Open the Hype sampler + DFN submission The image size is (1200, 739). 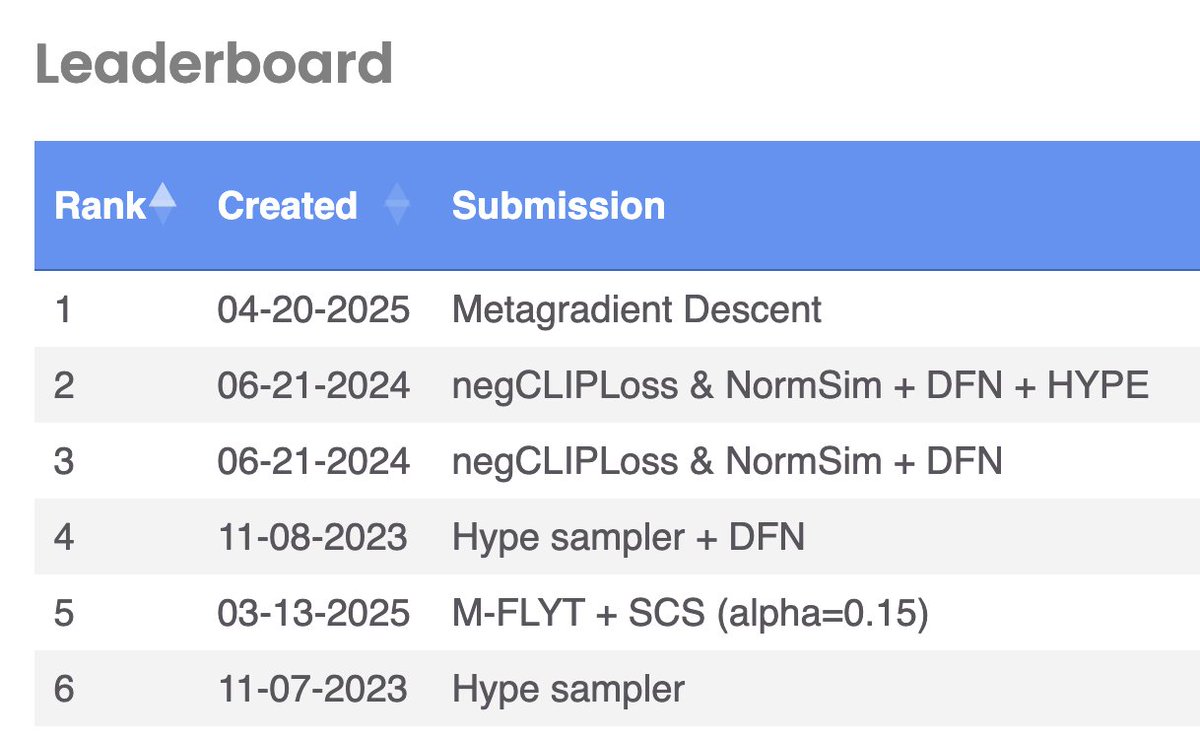628,538
